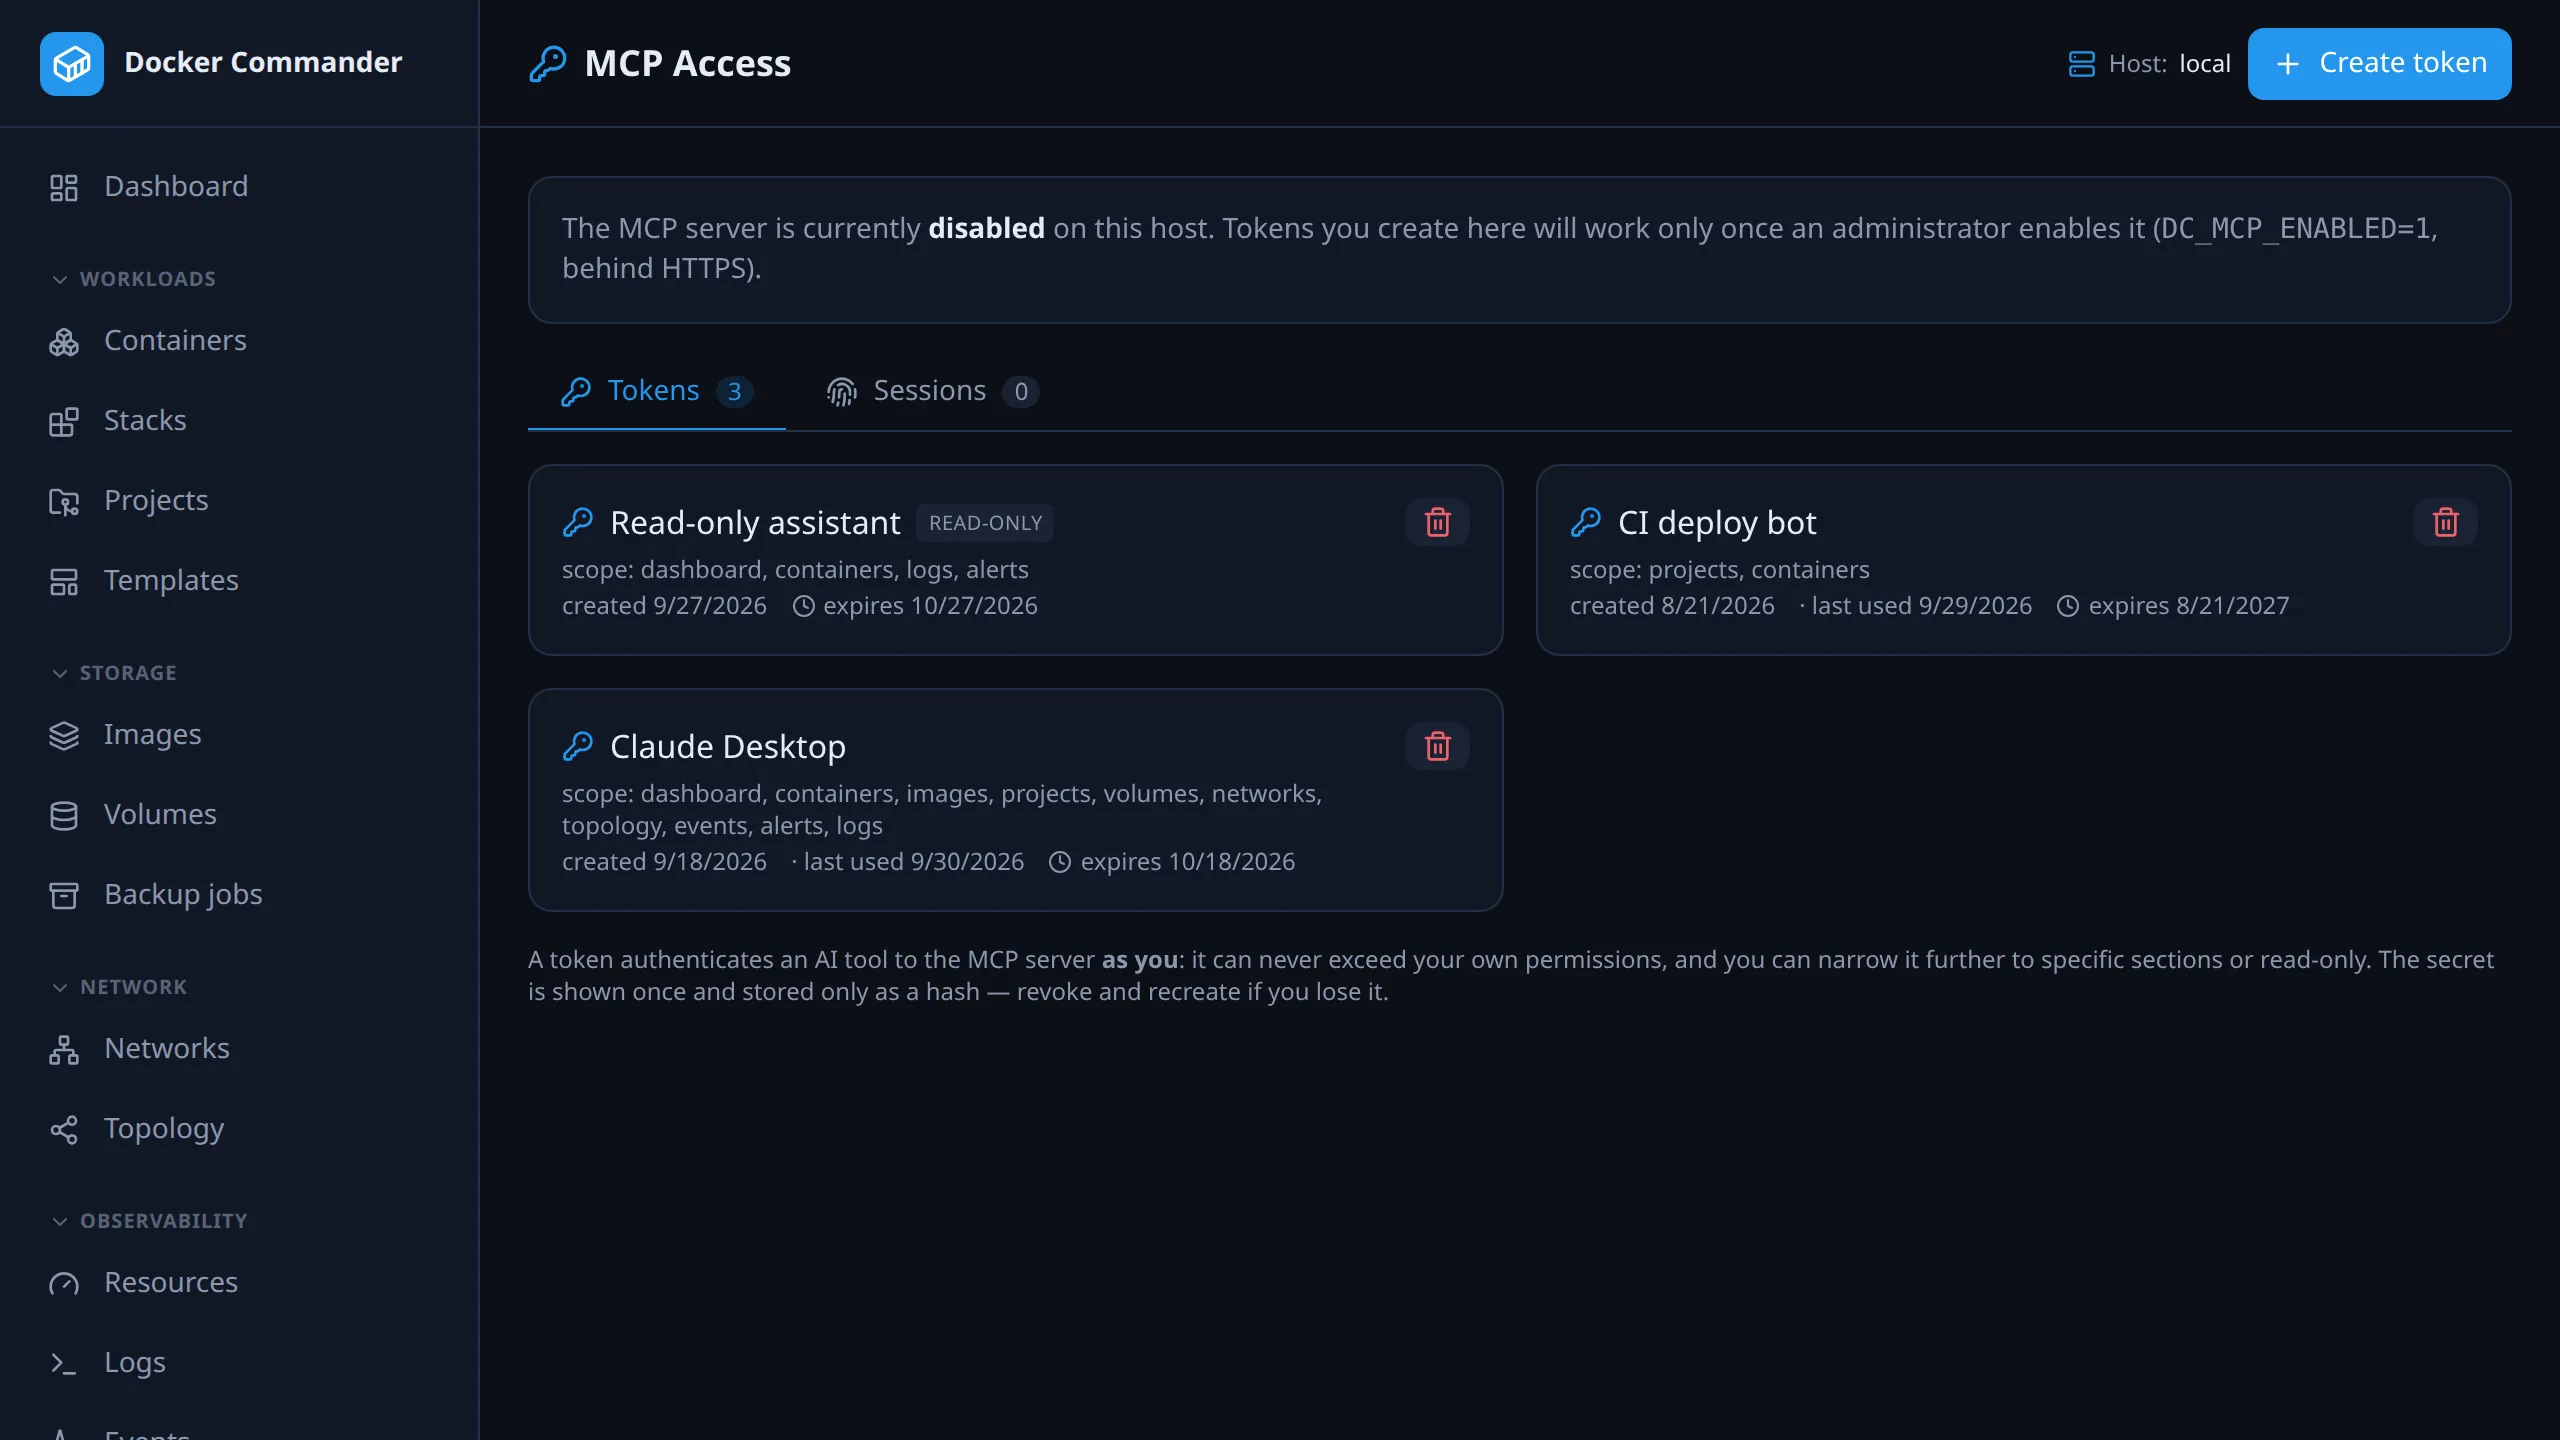Click the Host server icon in header
This screenshot has width=2560, height=1440.
(2082, 64)
